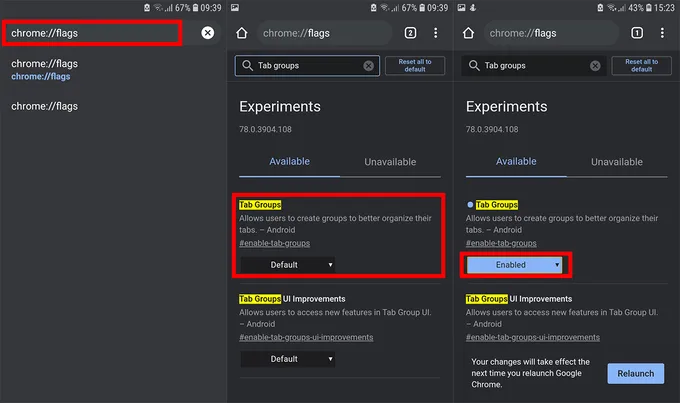
Task: Tap the 67% battery indicator in the left screen
Action: pyautogui.click(x=186, y=8)
